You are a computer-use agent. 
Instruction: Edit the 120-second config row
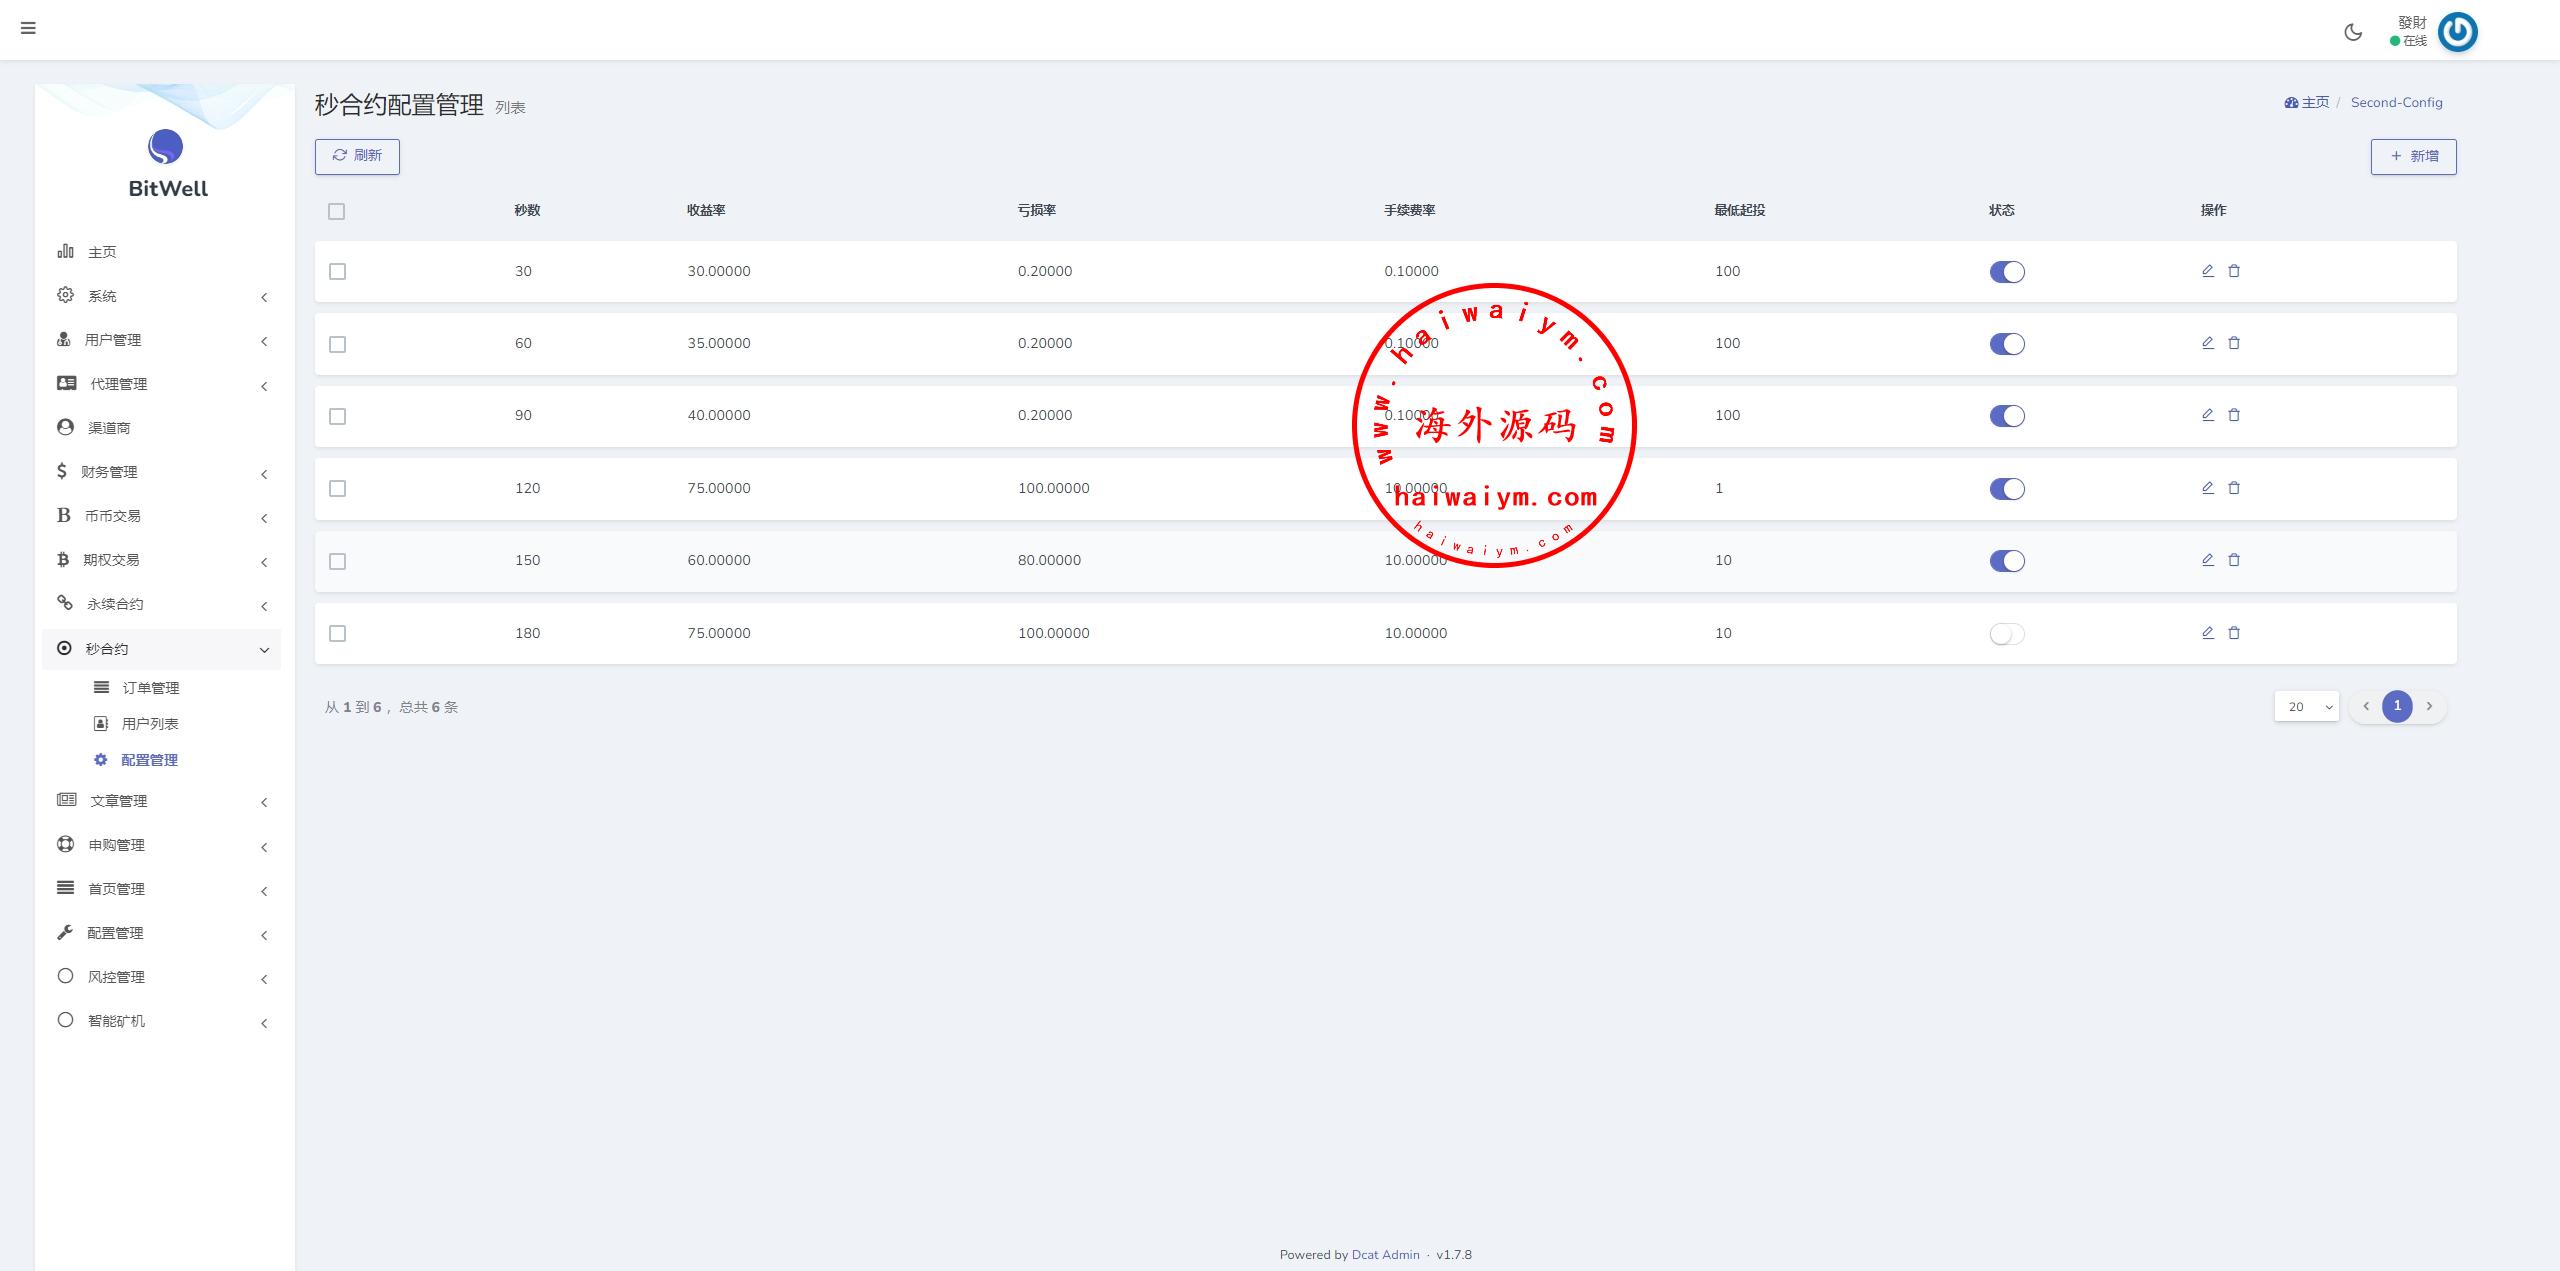pyautogui.click(x=2208, y=488)
